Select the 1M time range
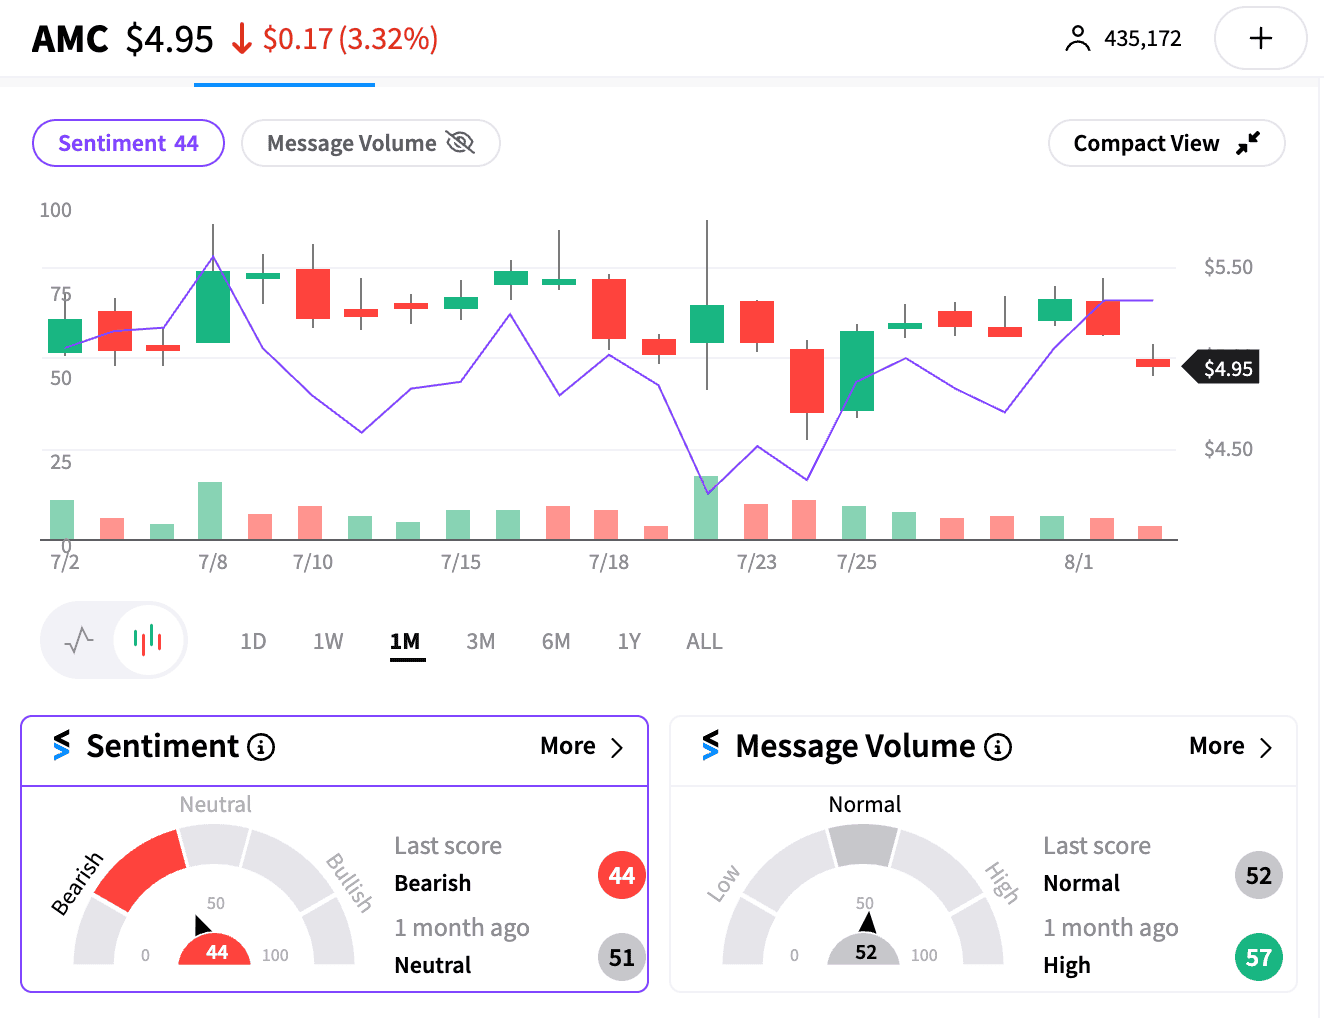This screenshot has width=1324, height=1018. pos(405,641)
